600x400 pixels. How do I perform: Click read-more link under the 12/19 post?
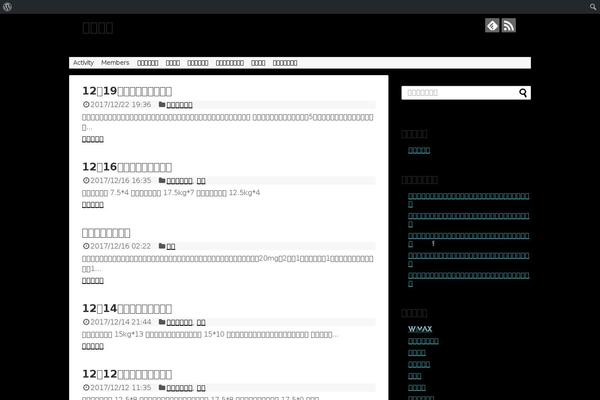(93, 139)
